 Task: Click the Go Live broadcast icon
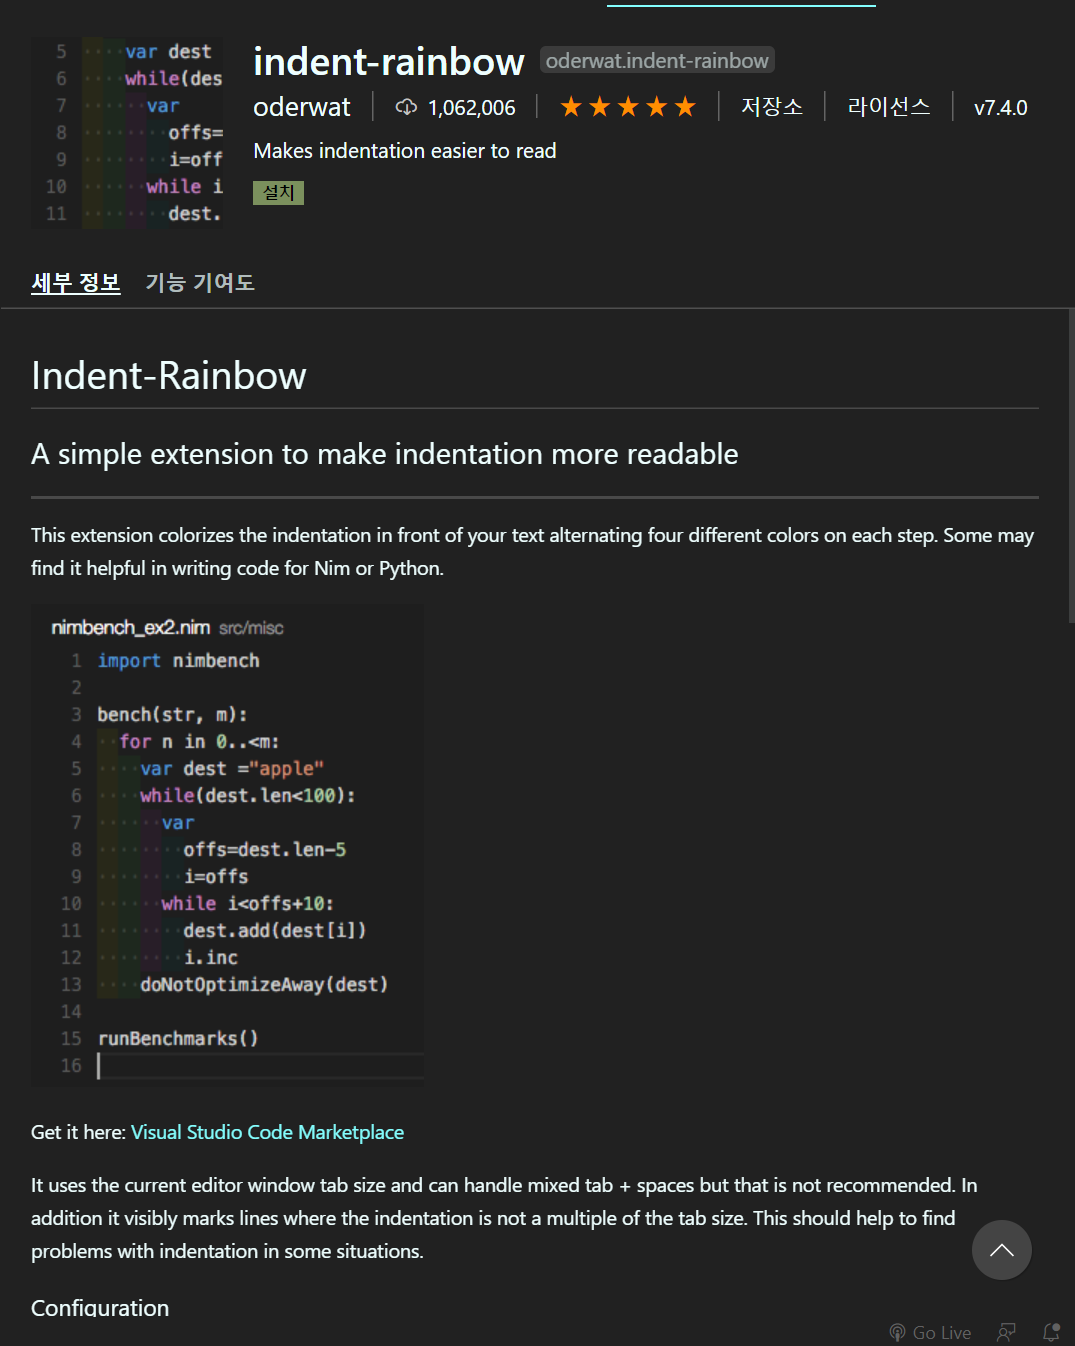[897, 1332]
